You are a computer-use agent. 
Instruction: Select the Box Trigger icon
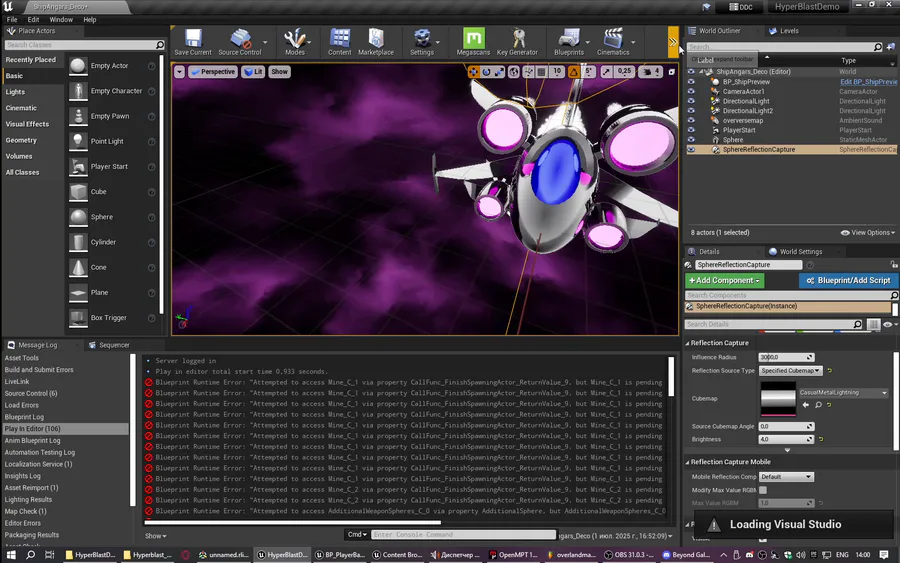(78, 318)
